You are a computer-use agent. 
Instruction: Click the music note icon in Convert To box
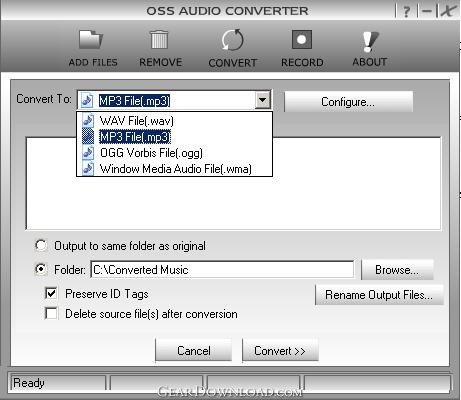(87, 100)
